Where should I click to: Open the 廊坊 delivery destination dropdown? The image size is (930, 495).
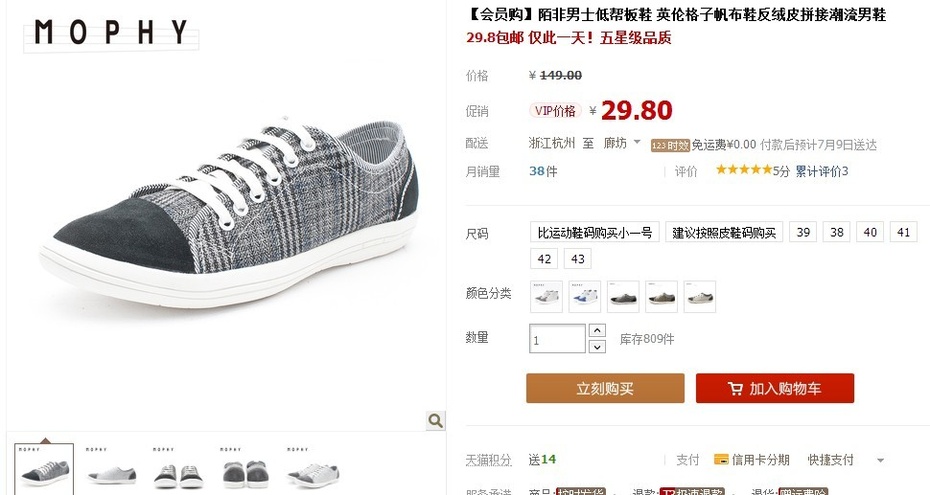click(x=622, y=143)
